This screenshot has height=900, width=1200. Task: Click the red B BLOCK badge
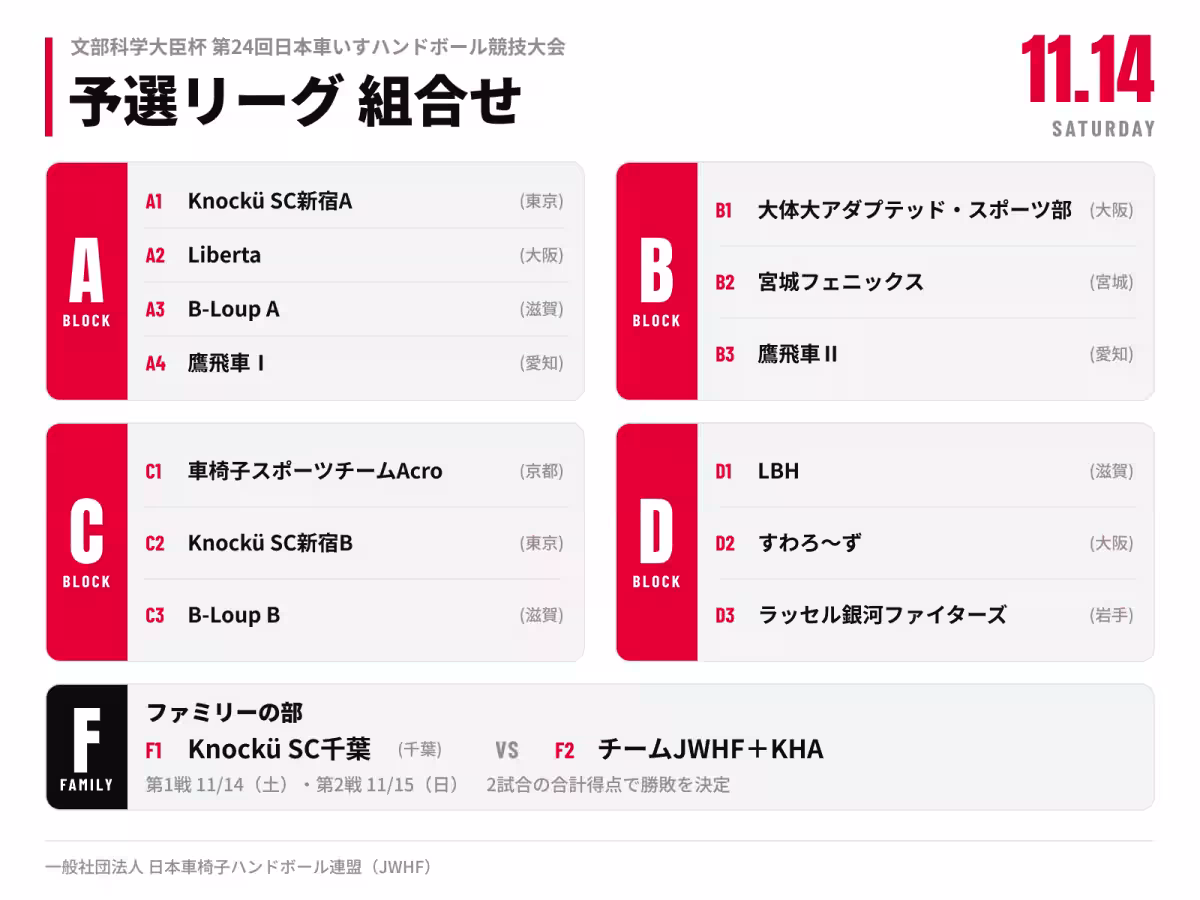(657, 281)
